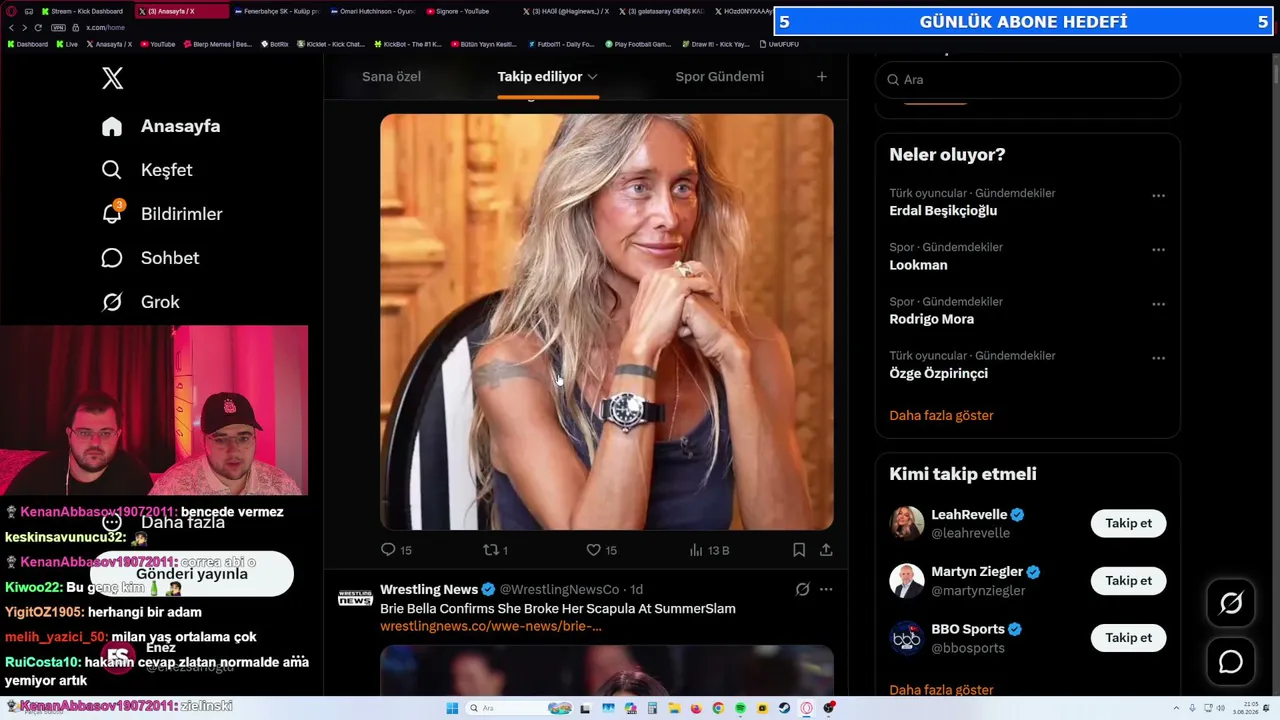Toggle the browser VPN badge
This screenshot has height=720, width=1280.
(58, 27)
